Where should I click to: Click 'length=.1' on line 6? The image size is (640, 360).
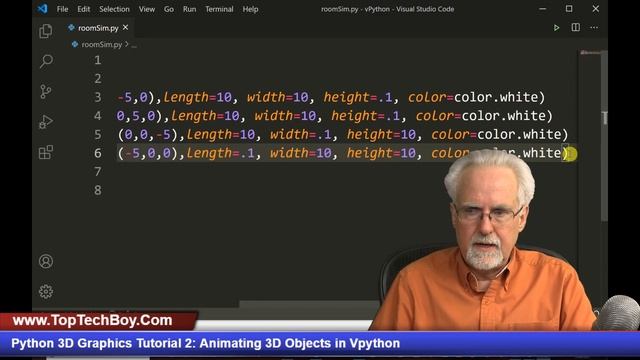(x=220, y=153)
